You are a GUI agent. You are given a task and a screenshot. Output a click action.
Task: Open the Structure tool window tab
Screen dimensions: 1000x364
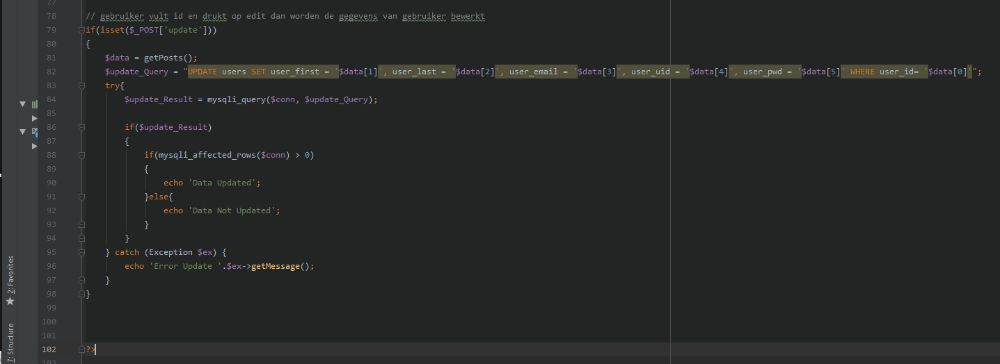click(x=10, y=342)
